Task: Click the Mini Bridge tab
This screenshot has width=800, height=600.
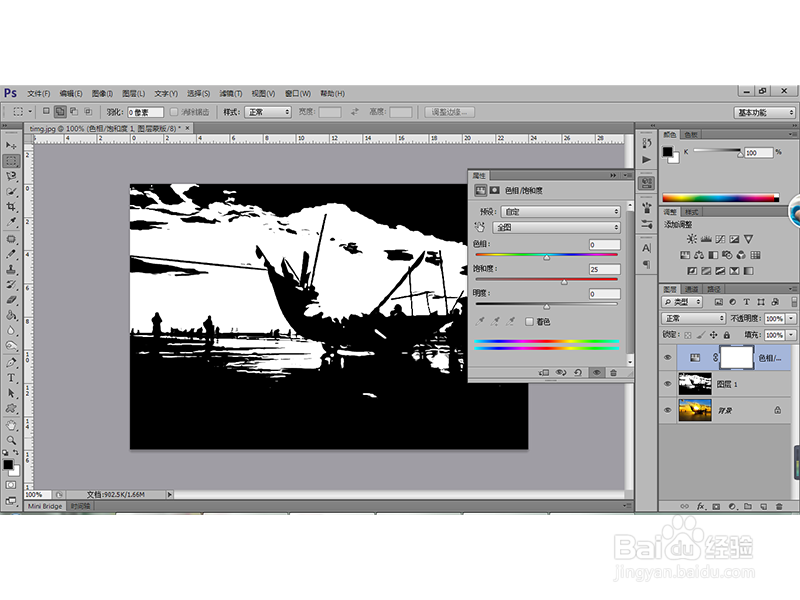Action: [45, 506]
